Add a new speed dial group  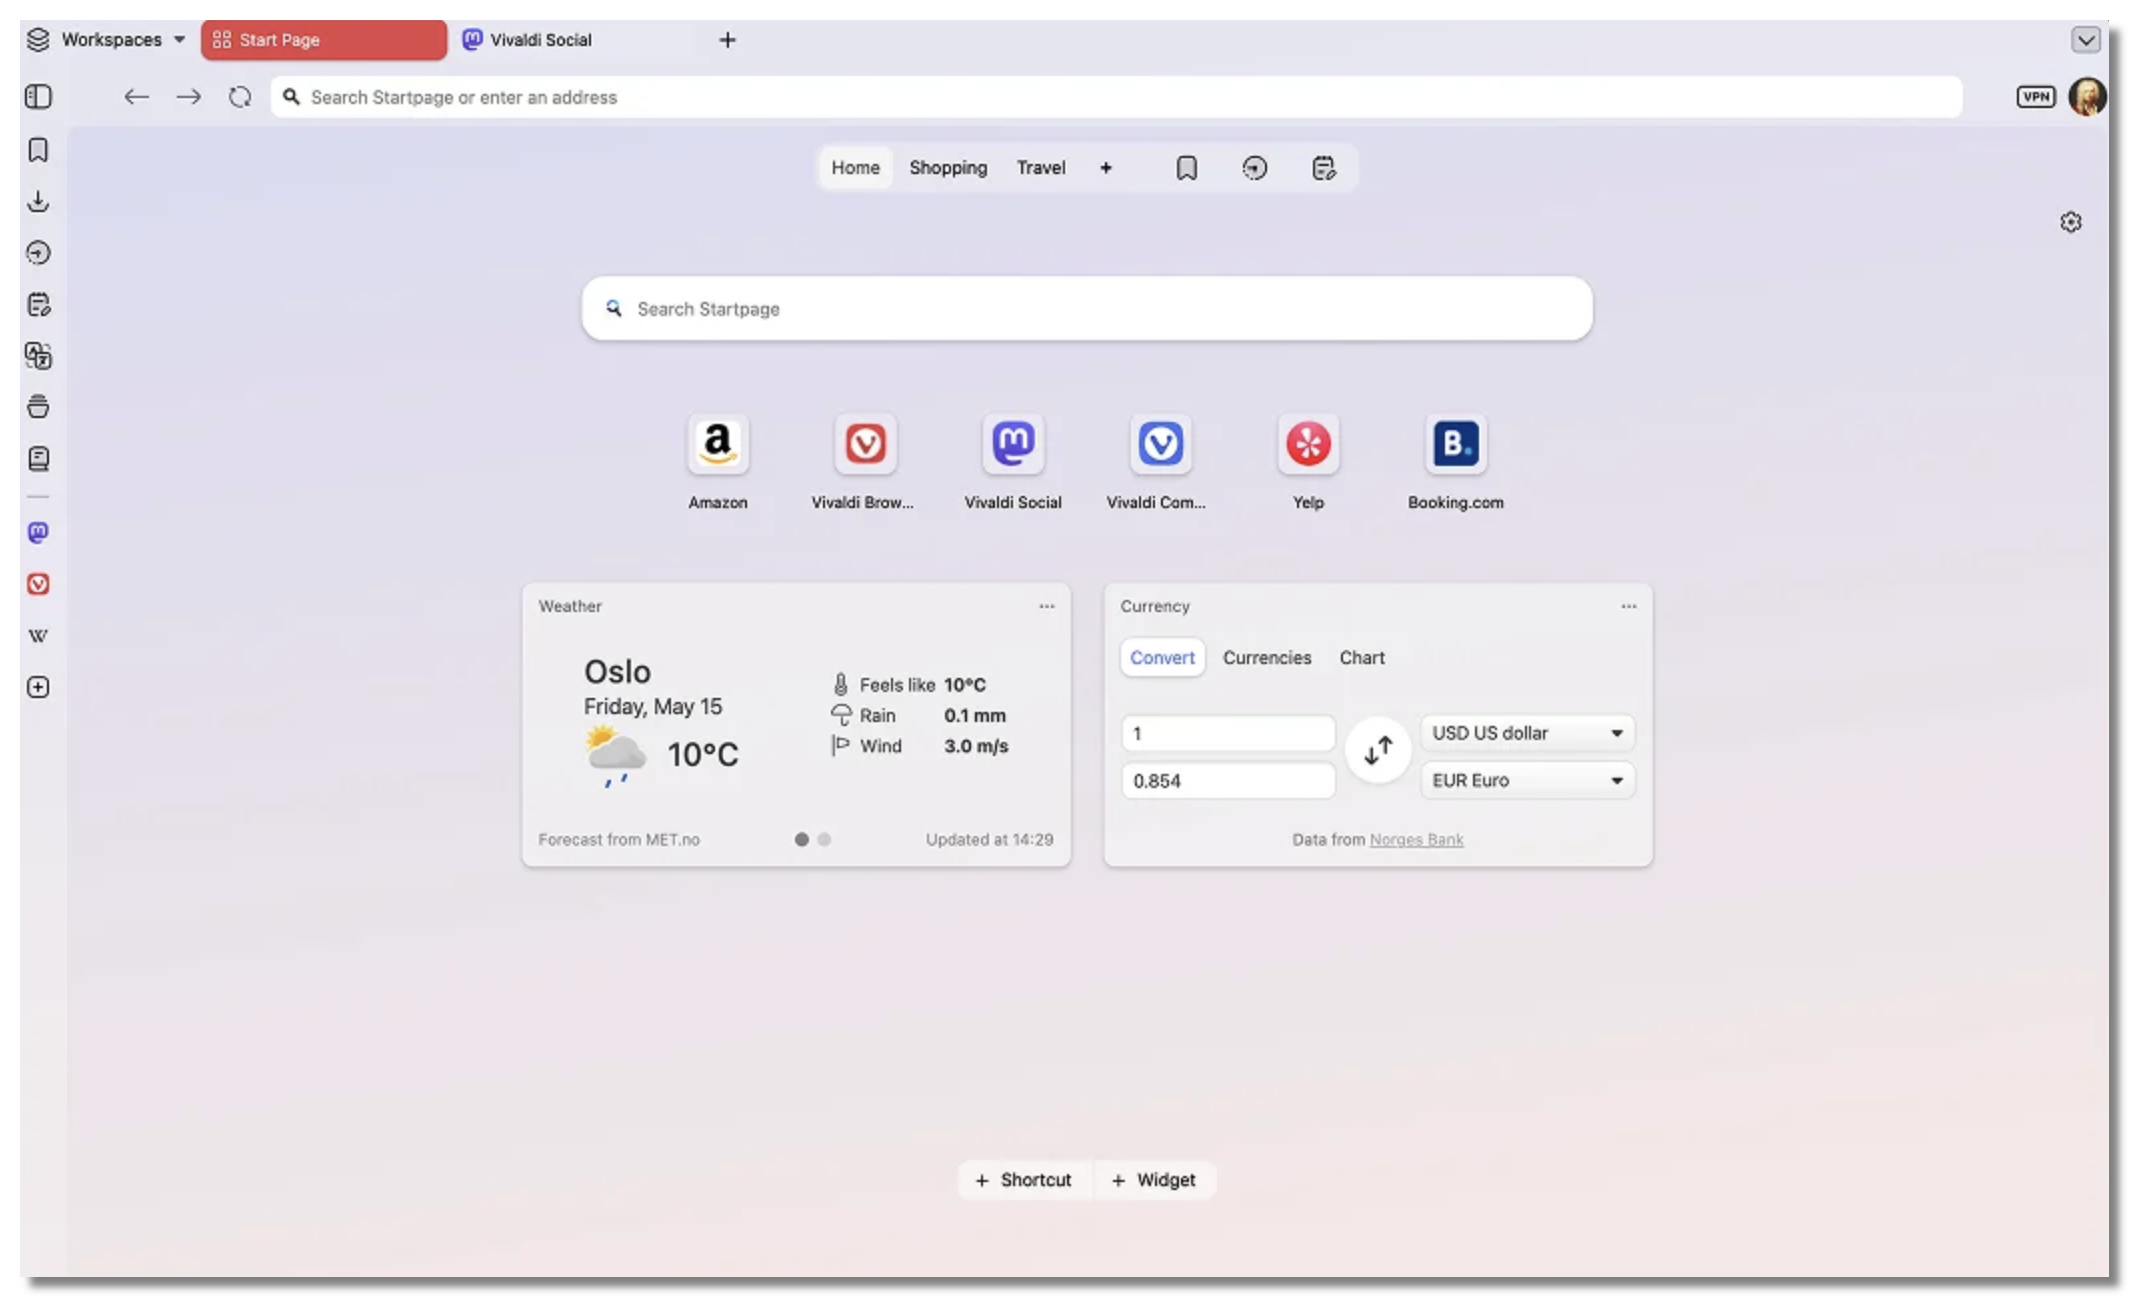click(1105, 168)
